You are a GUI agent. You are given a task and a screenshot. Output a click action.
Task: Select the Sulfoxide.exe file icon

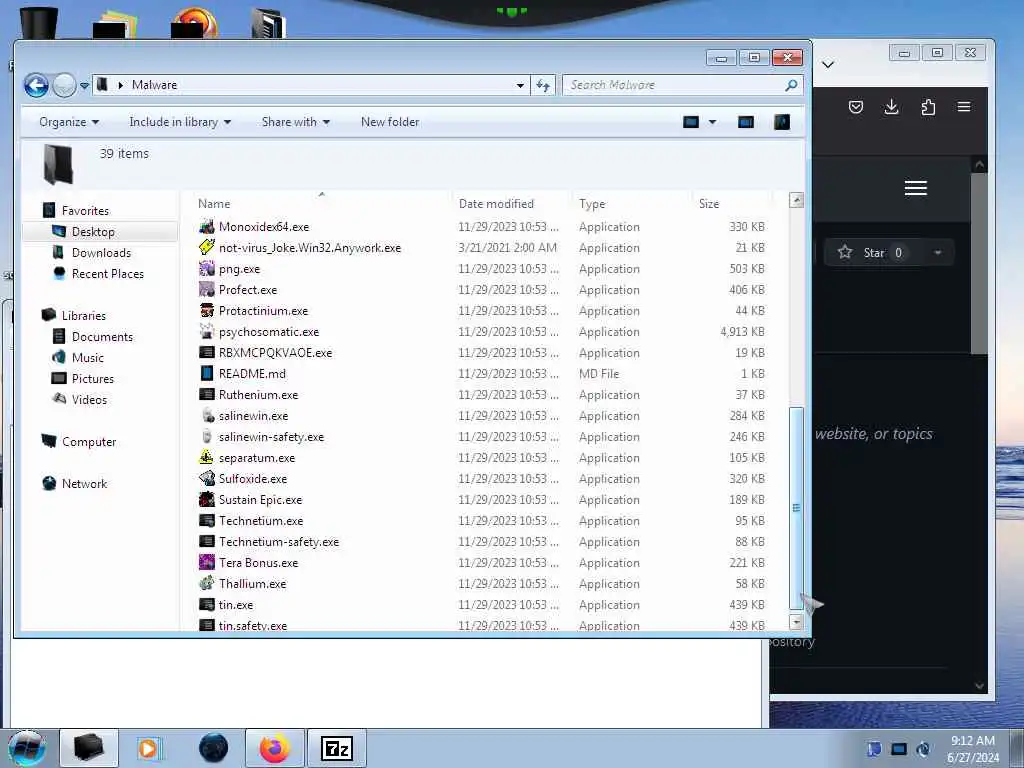pos(207,479)
